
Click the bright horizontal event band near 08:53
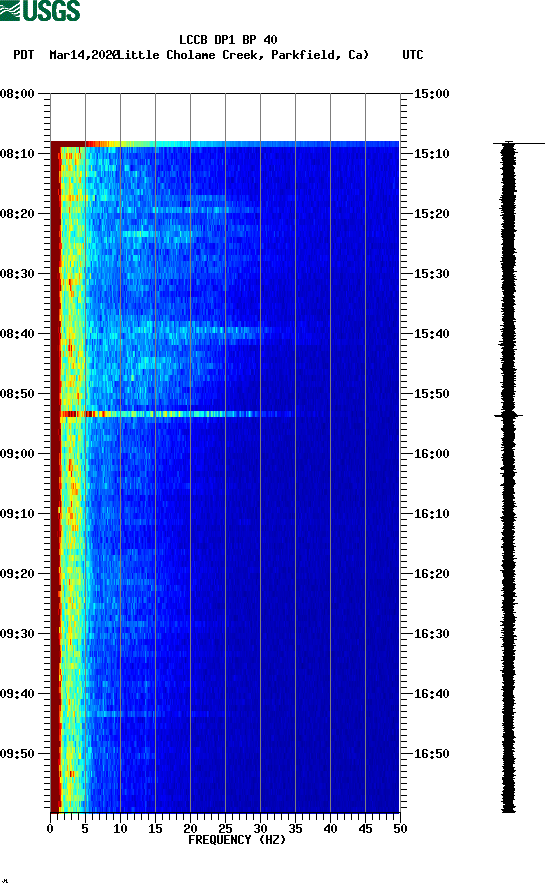click(x=176, y=414)
